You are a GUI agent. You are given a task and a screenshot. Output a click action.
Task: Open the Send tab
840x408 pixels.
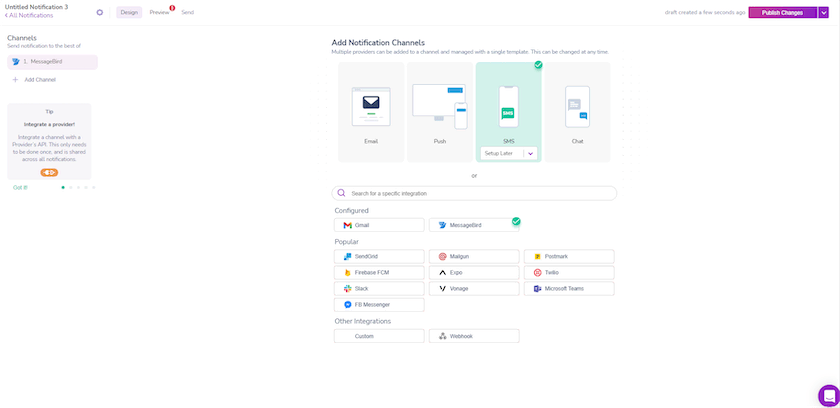pos(188,12)
